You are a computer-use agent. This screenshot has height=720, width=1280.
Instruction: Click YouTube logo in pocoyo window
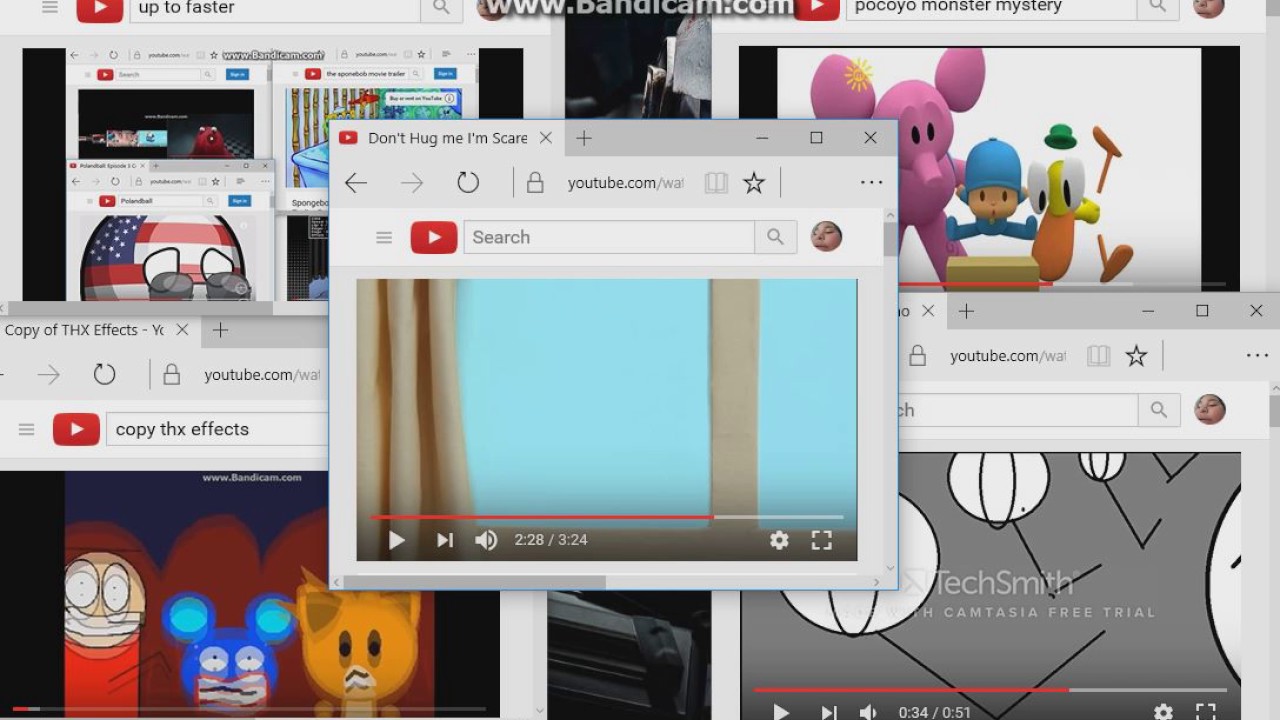pyautogui.click(x=817, y=7)
